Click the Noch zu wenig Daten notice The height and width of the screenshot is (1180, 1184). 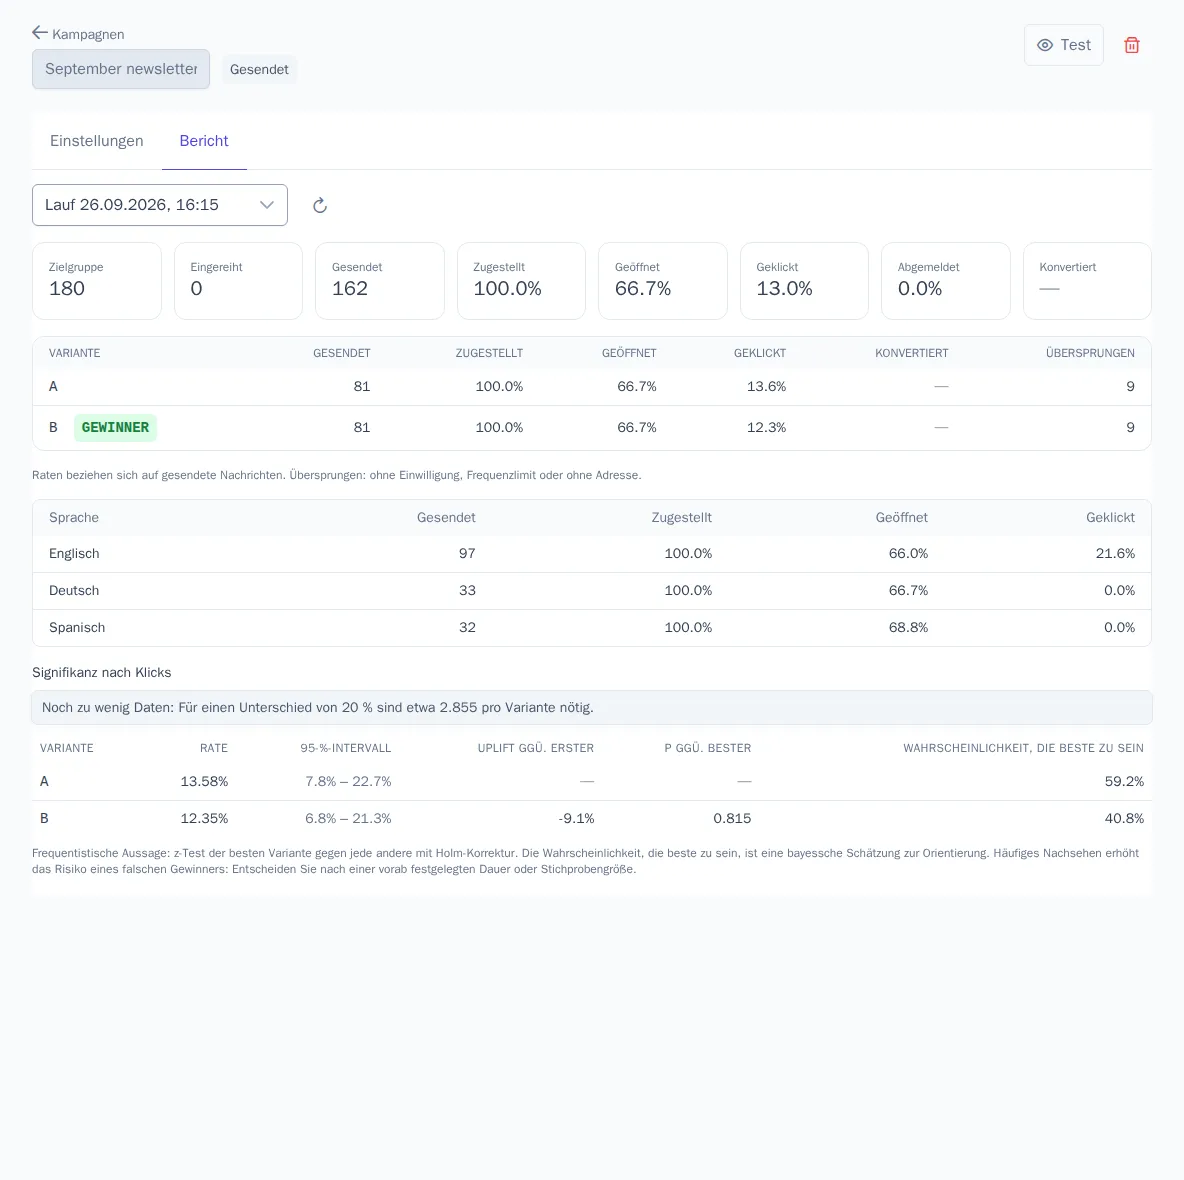(592, 707)
